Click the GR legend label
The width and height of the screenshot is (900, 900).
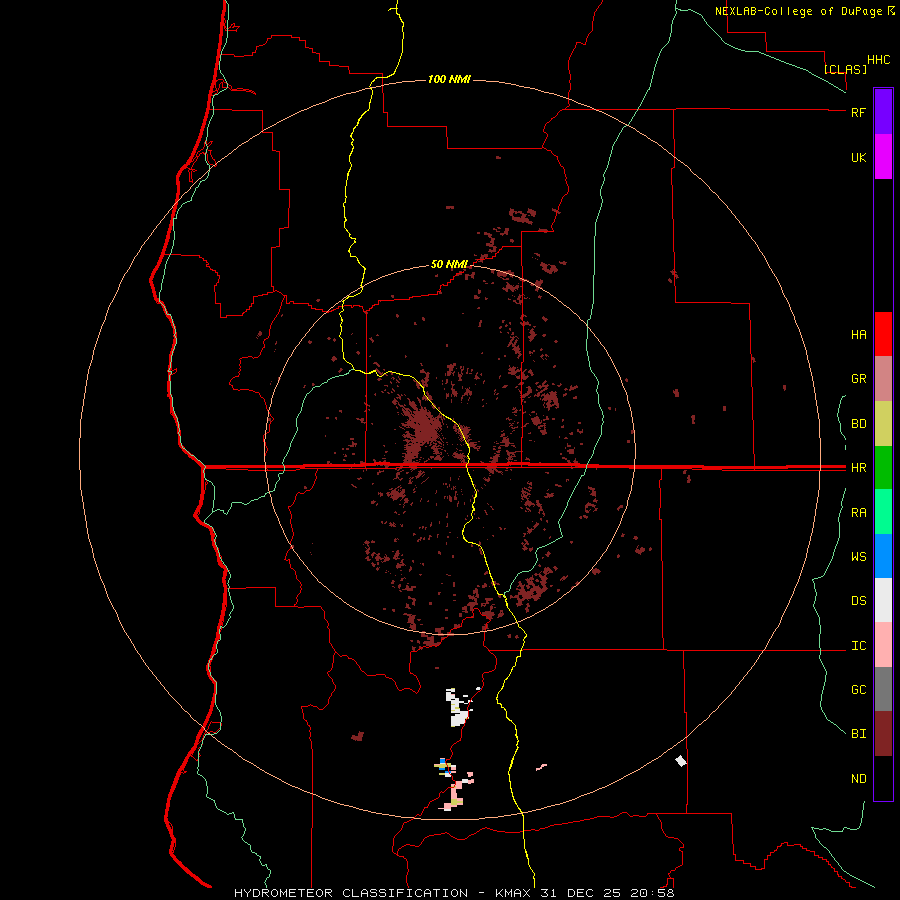[x=858, y=379]
